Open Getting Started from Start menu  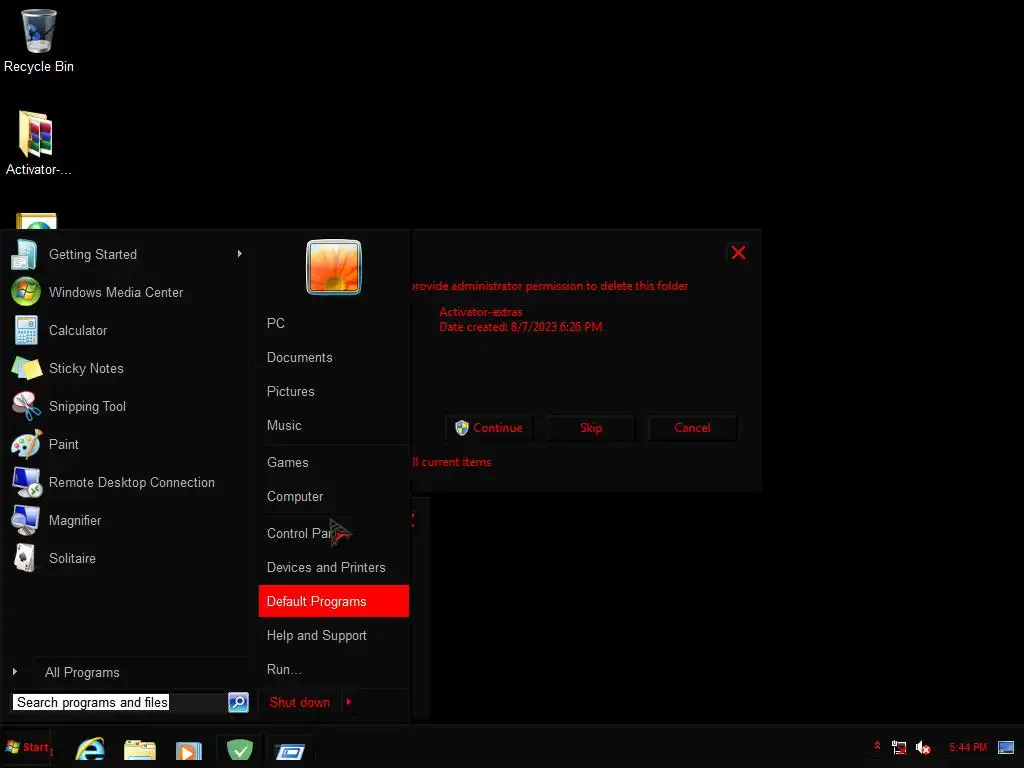coord(128,254)
